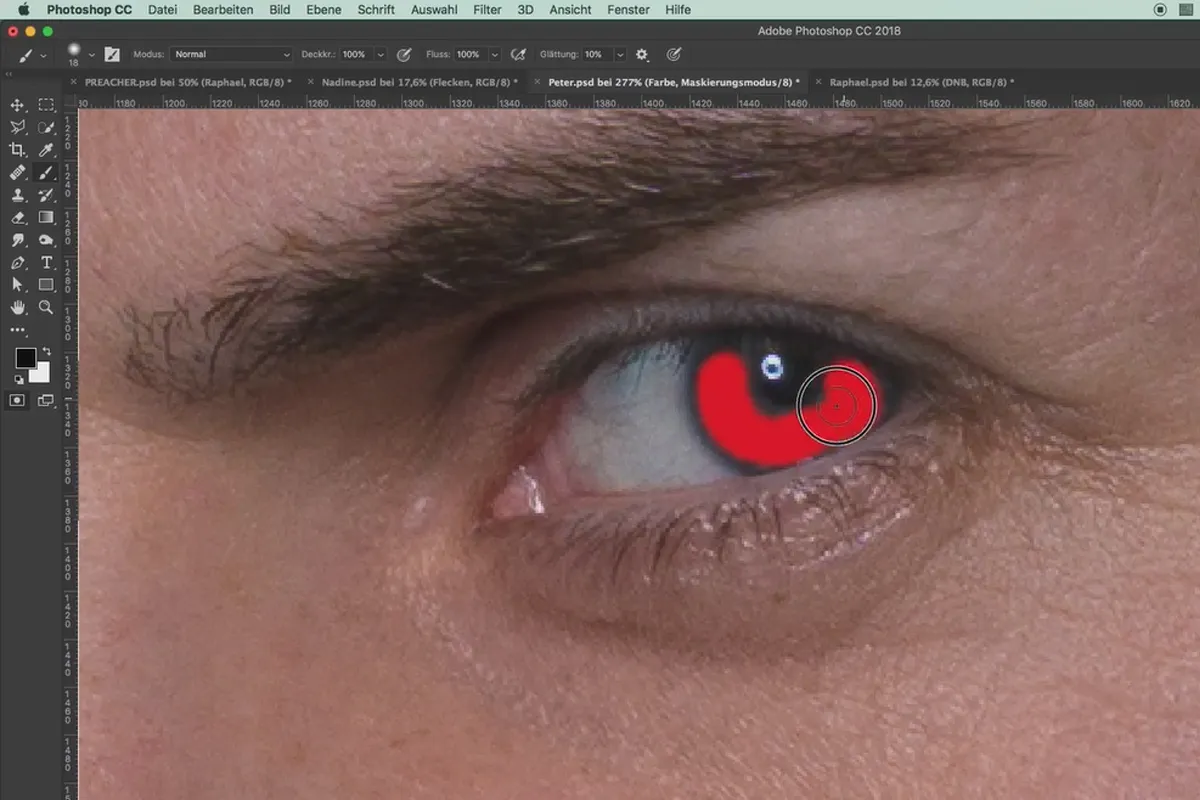Toggle pressure for size at options bar end
Image resolution: width=1200 pixels, height=800 pixels.
click(x=674, y=54)
